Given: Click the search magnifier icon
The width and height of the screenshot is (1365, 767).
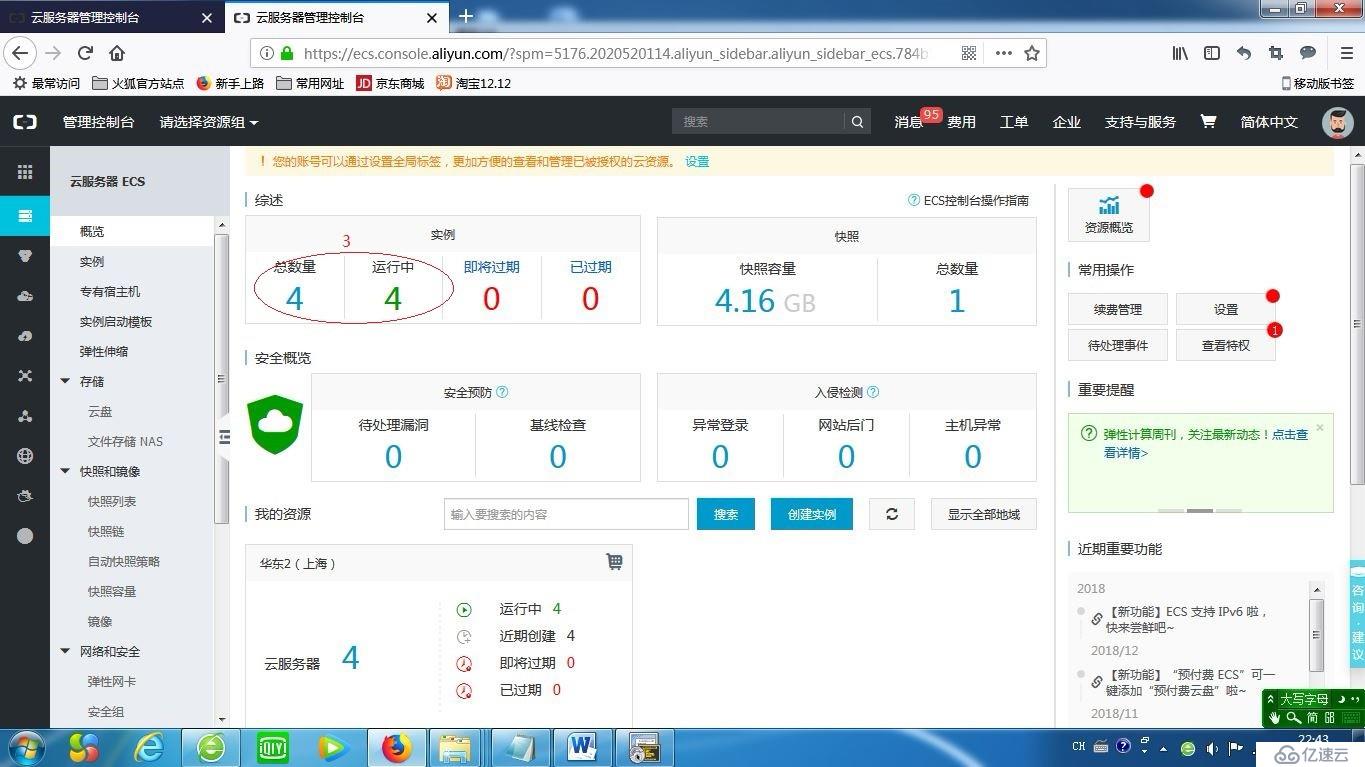Looking at the screenshot, I should pos(857,122).
